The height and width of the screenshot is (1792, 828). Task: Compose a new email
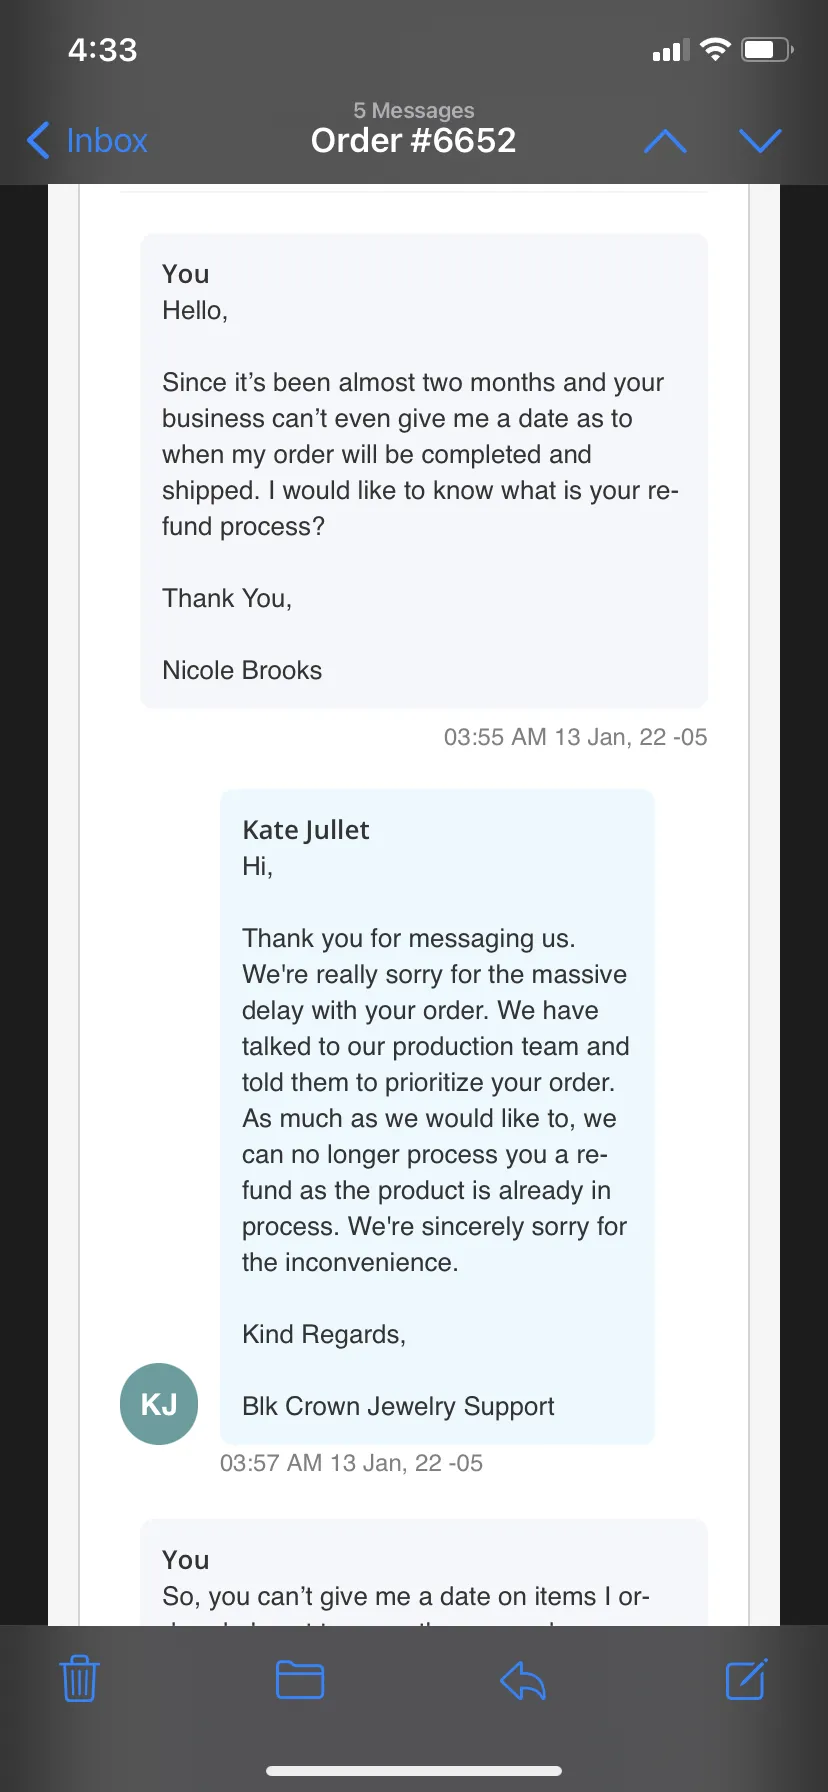[746, 1678]
